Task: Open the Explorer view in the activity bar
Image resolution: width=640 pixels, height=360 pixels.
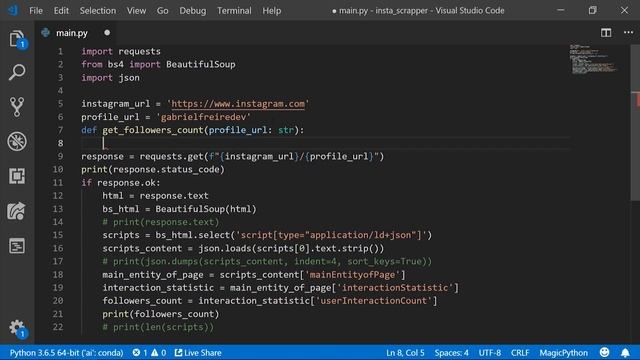Action: coord(17,39)
